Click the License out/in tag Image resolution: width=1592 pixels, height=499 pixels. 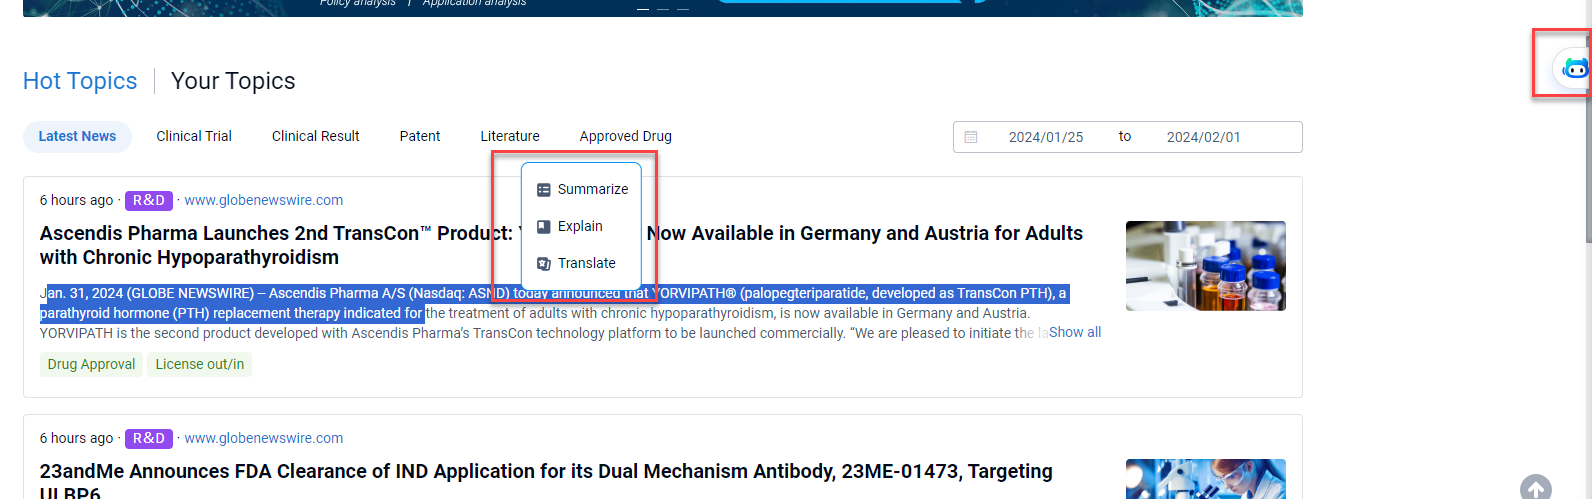[x=199, y=364]
